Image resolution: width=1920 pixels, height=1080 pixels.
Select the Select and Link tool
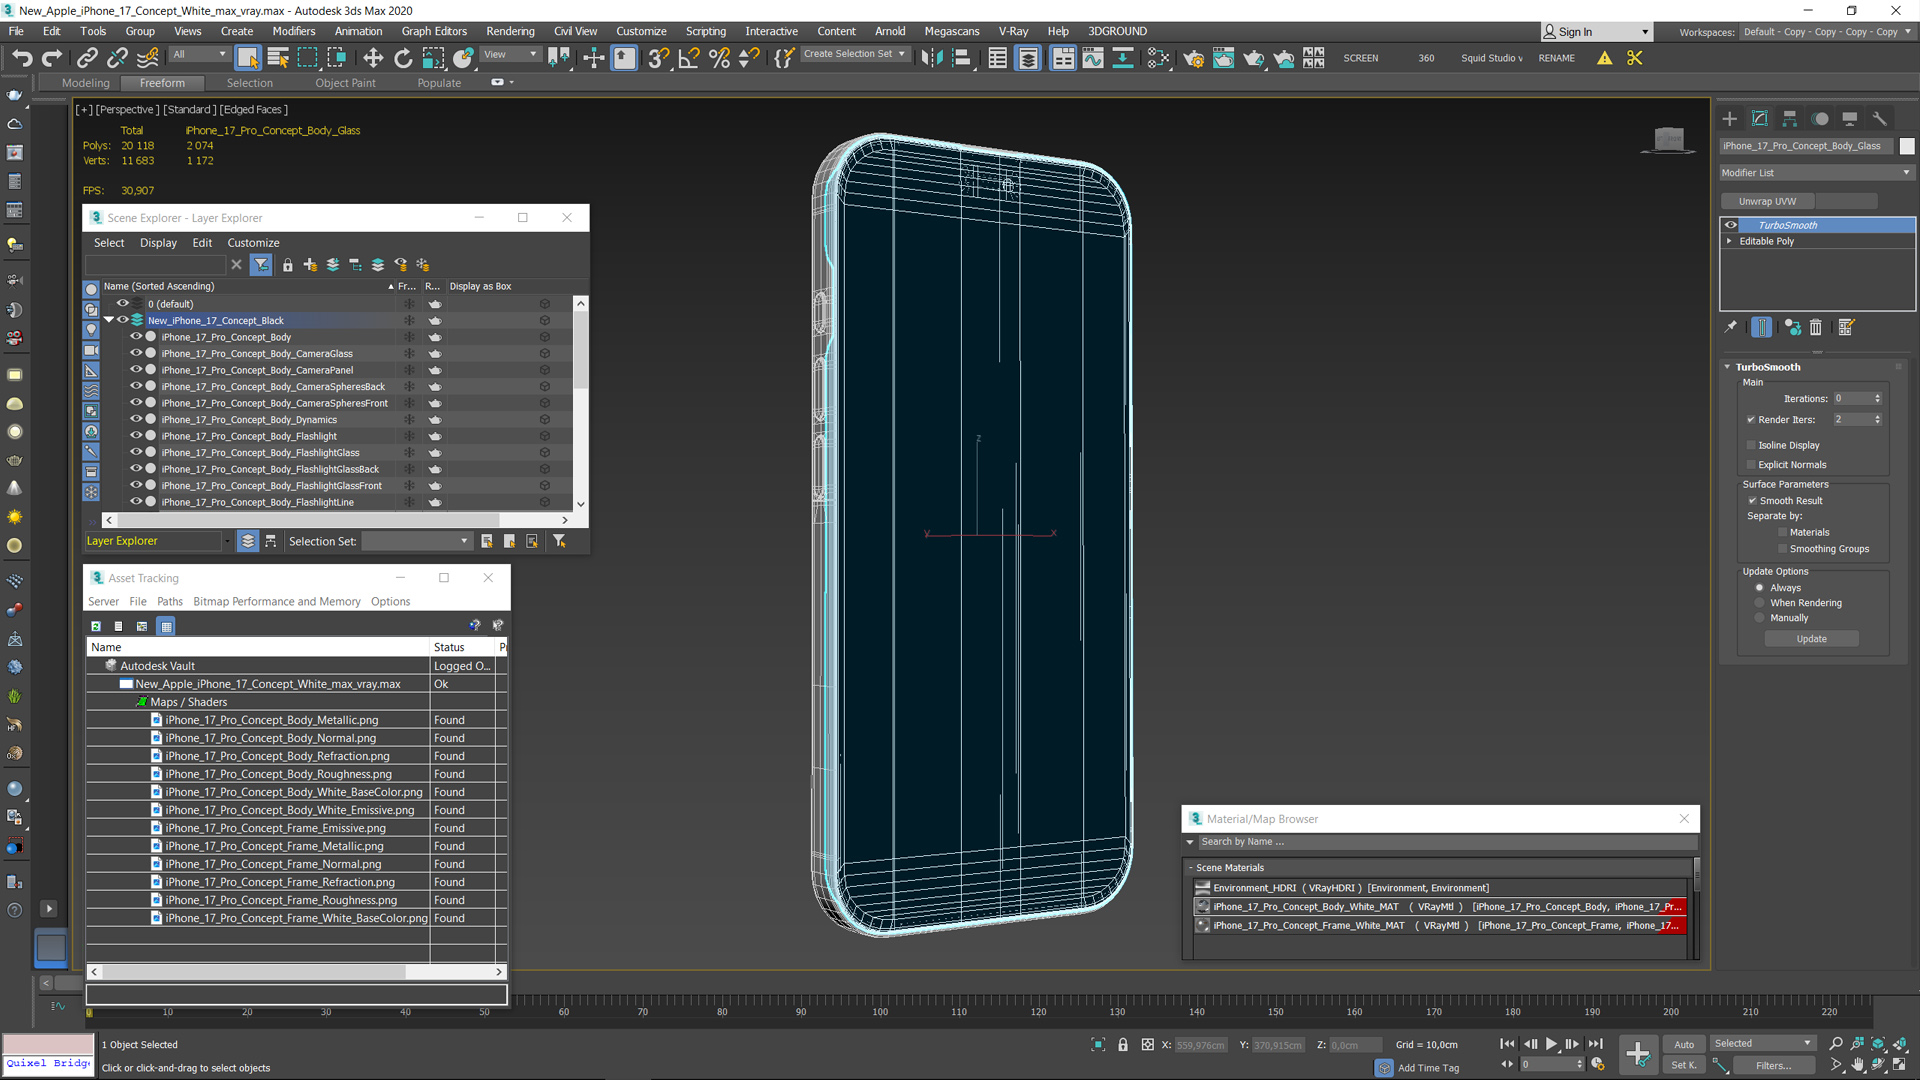(x=87, y=58)
